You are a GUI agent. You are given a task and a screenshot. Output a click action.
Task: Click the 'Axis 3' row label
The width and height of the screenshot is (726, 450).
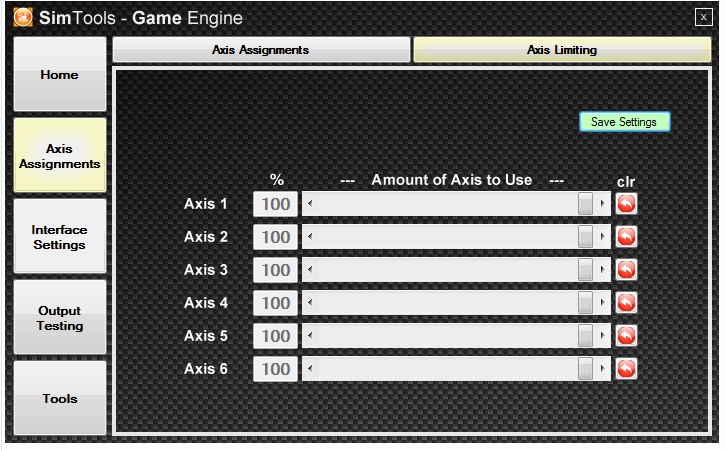(206, 270)
